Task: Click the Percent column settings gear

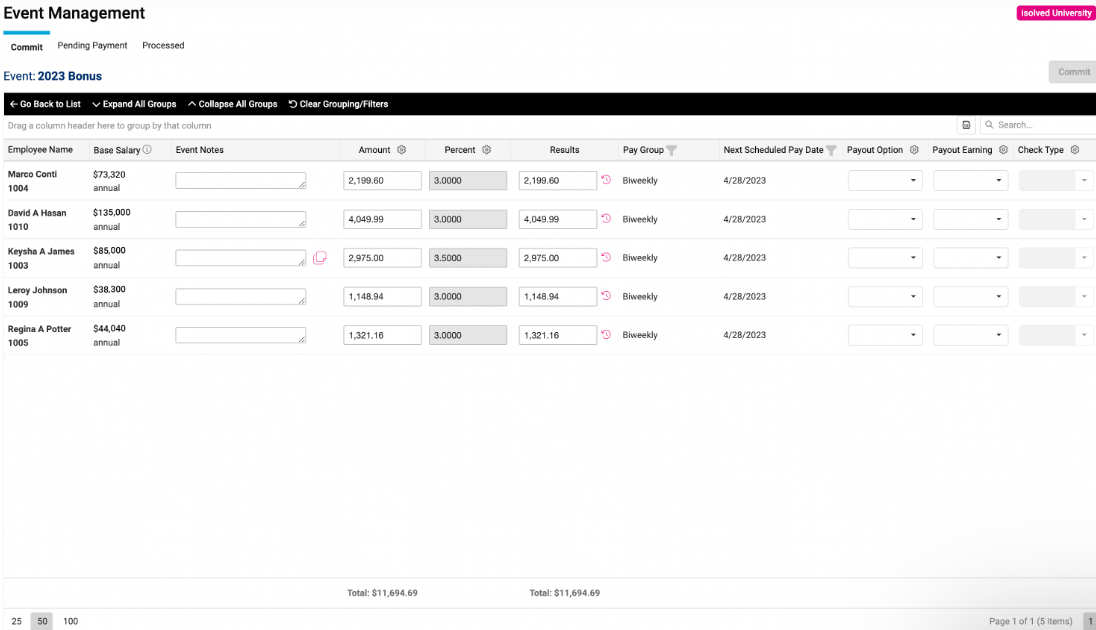Action: (x=487, y=150)
